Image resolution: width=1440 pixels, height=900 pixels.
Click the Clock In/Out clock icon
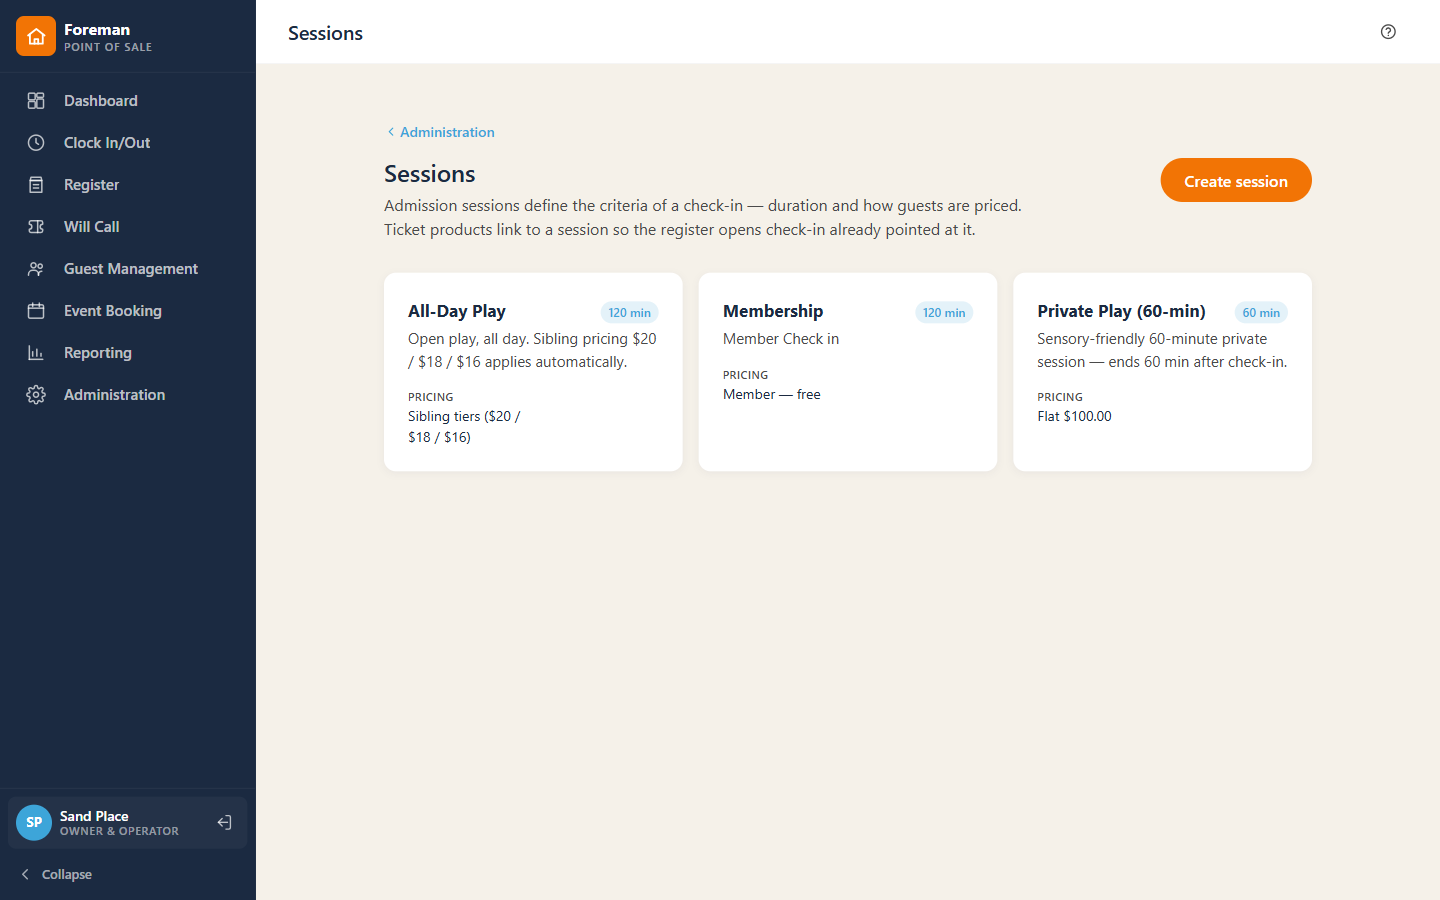(36, 143)
